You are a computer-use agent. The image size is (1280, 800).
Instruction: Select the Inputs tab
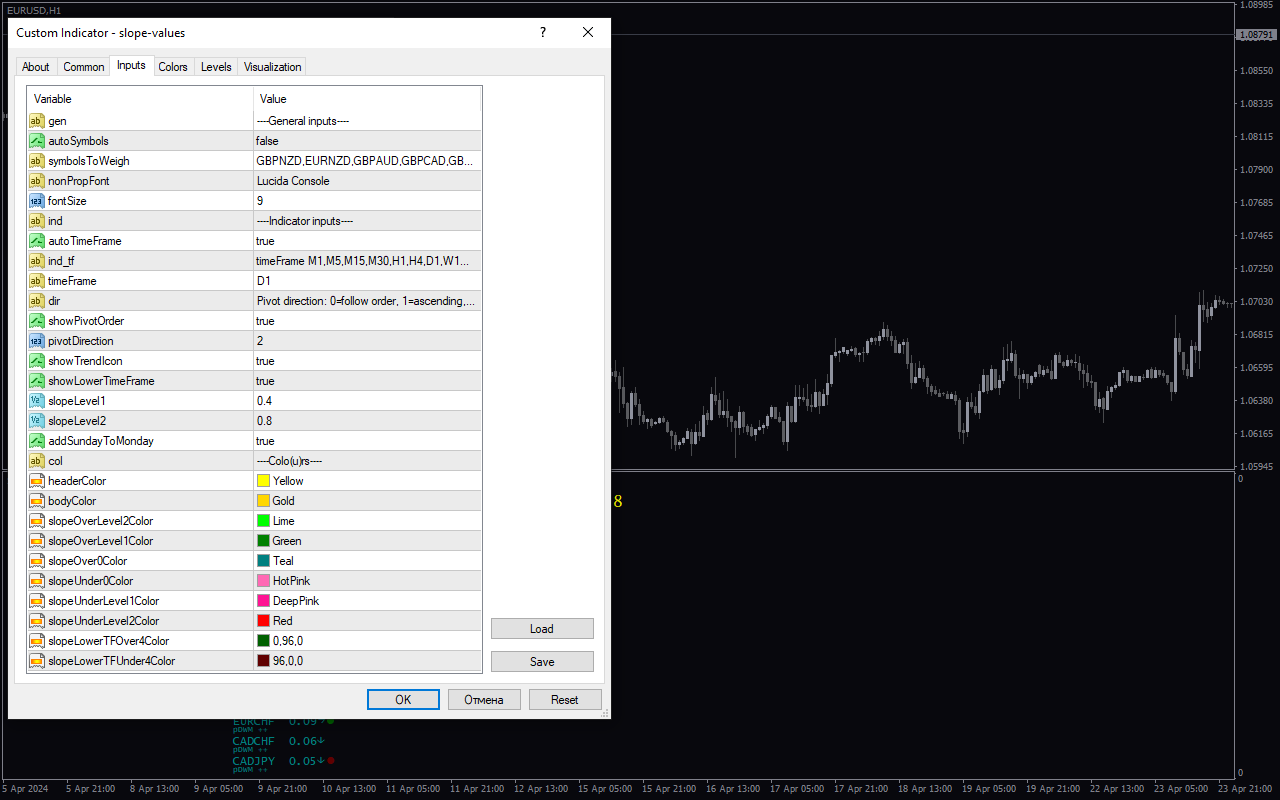(x=131, y=65)
